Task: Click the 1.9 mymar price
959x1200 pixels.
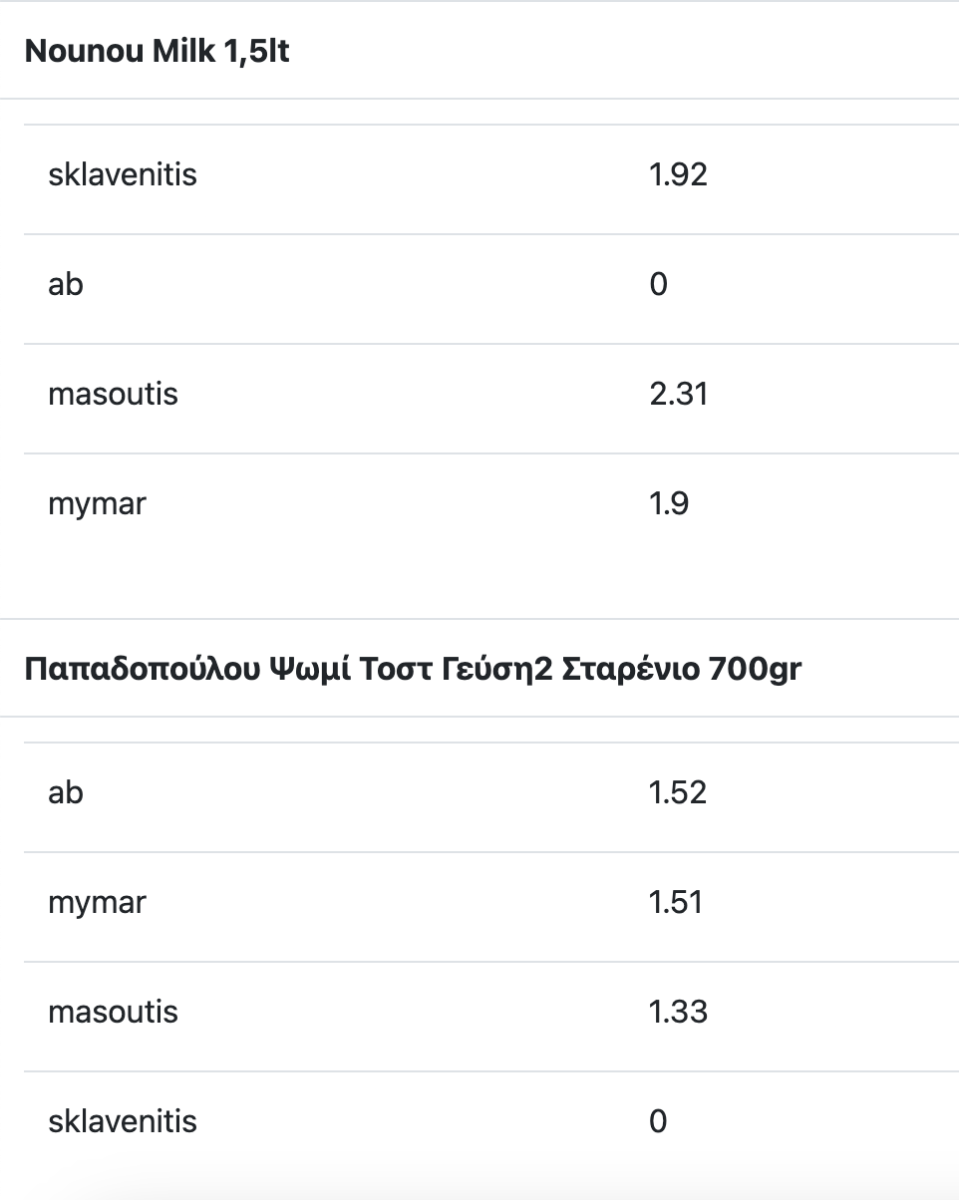Action: [x=669, y=504]
